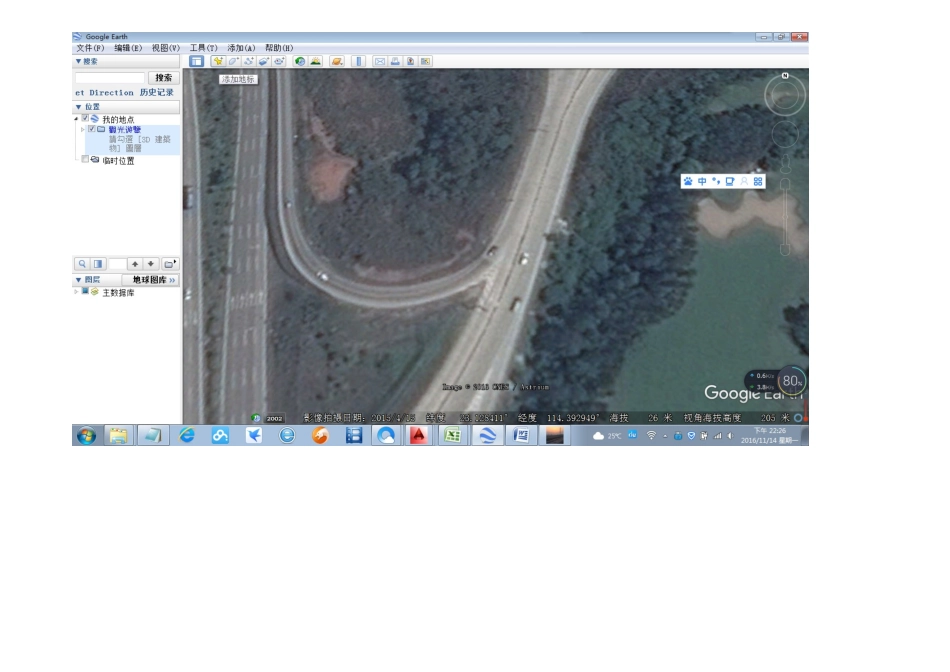Toggle the 我的地点 checkbox
This screenshot has height=672, width=950.
85,119
